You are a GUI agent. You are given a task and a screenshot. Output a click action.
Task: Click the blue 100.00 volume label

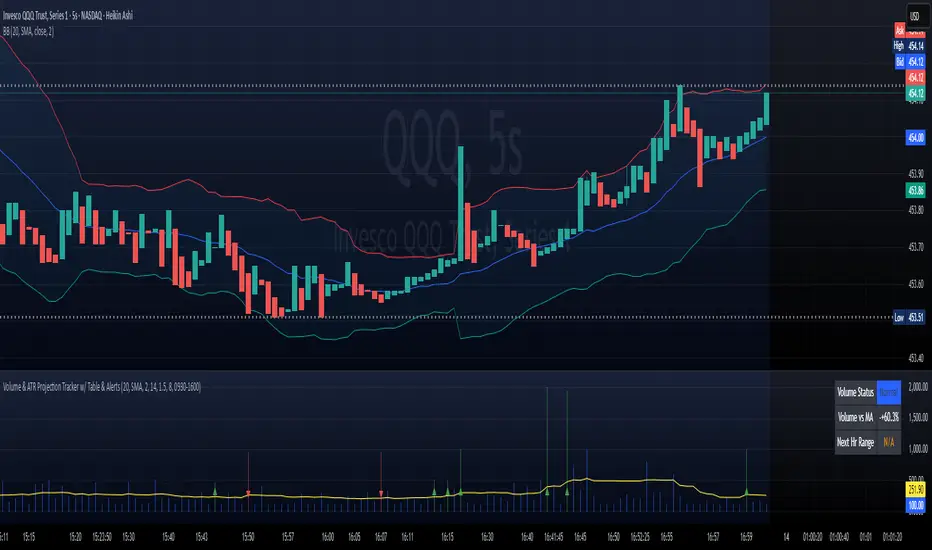pyautogui.click(x=915, y=505)
